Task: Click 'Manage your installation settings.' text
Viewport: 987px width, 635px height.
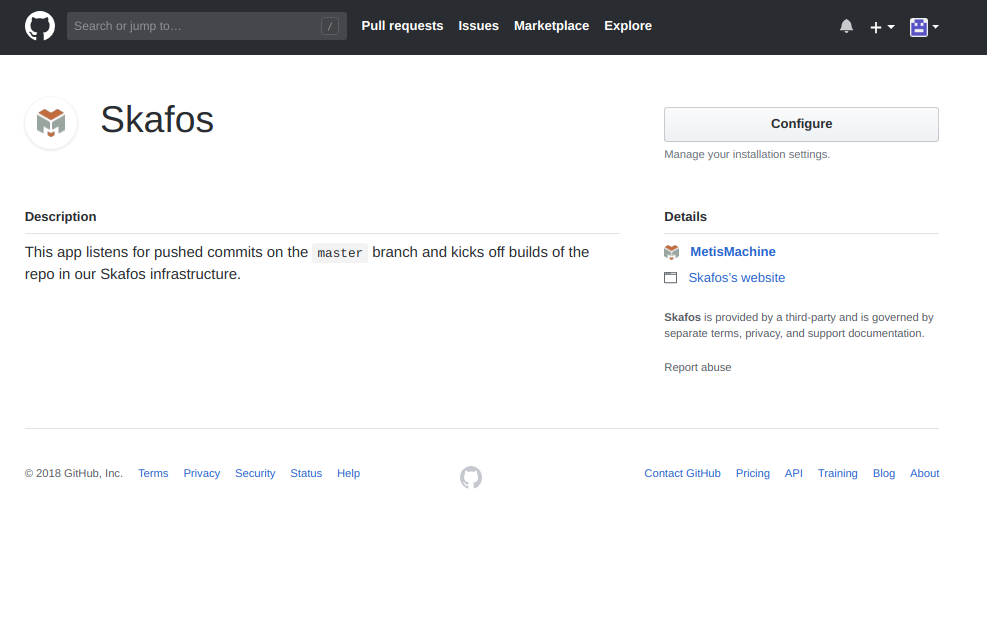Action: tap(747, 154)
